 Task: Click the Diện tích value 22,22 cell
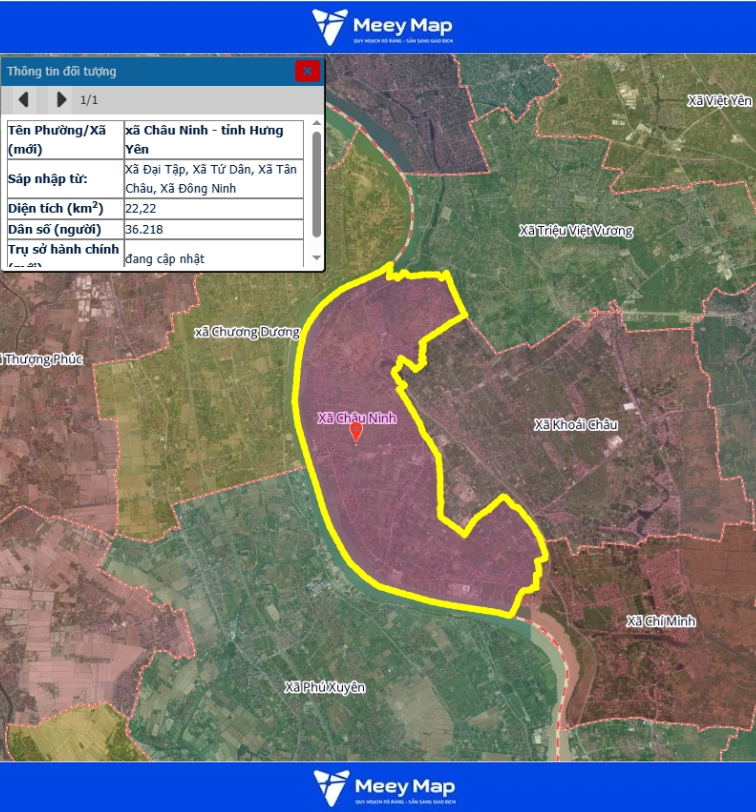214,209
